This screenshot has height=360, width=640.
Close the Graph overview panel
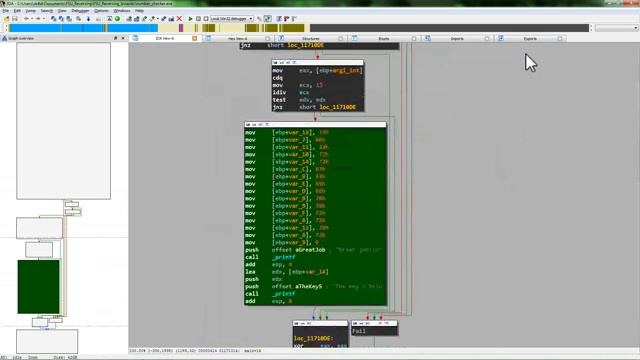coord(123,38)
